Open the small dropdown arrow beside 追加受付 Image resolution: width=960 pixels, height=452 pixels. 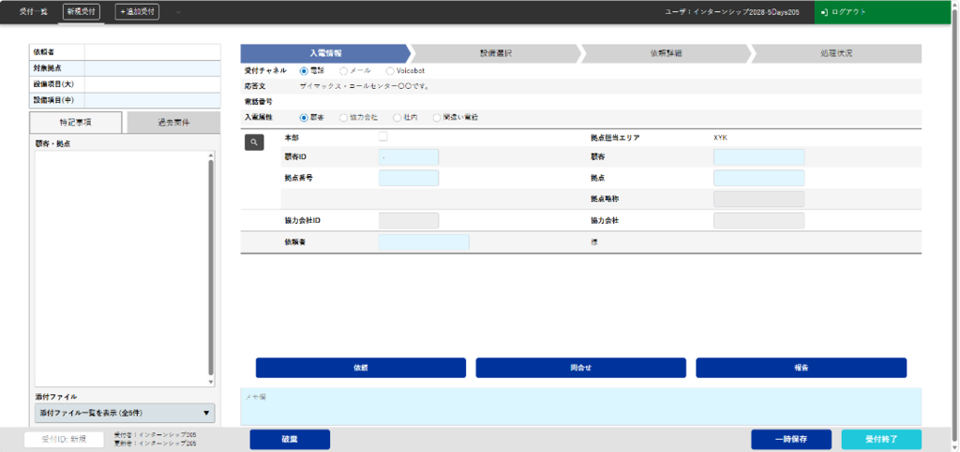pos(178,12)
